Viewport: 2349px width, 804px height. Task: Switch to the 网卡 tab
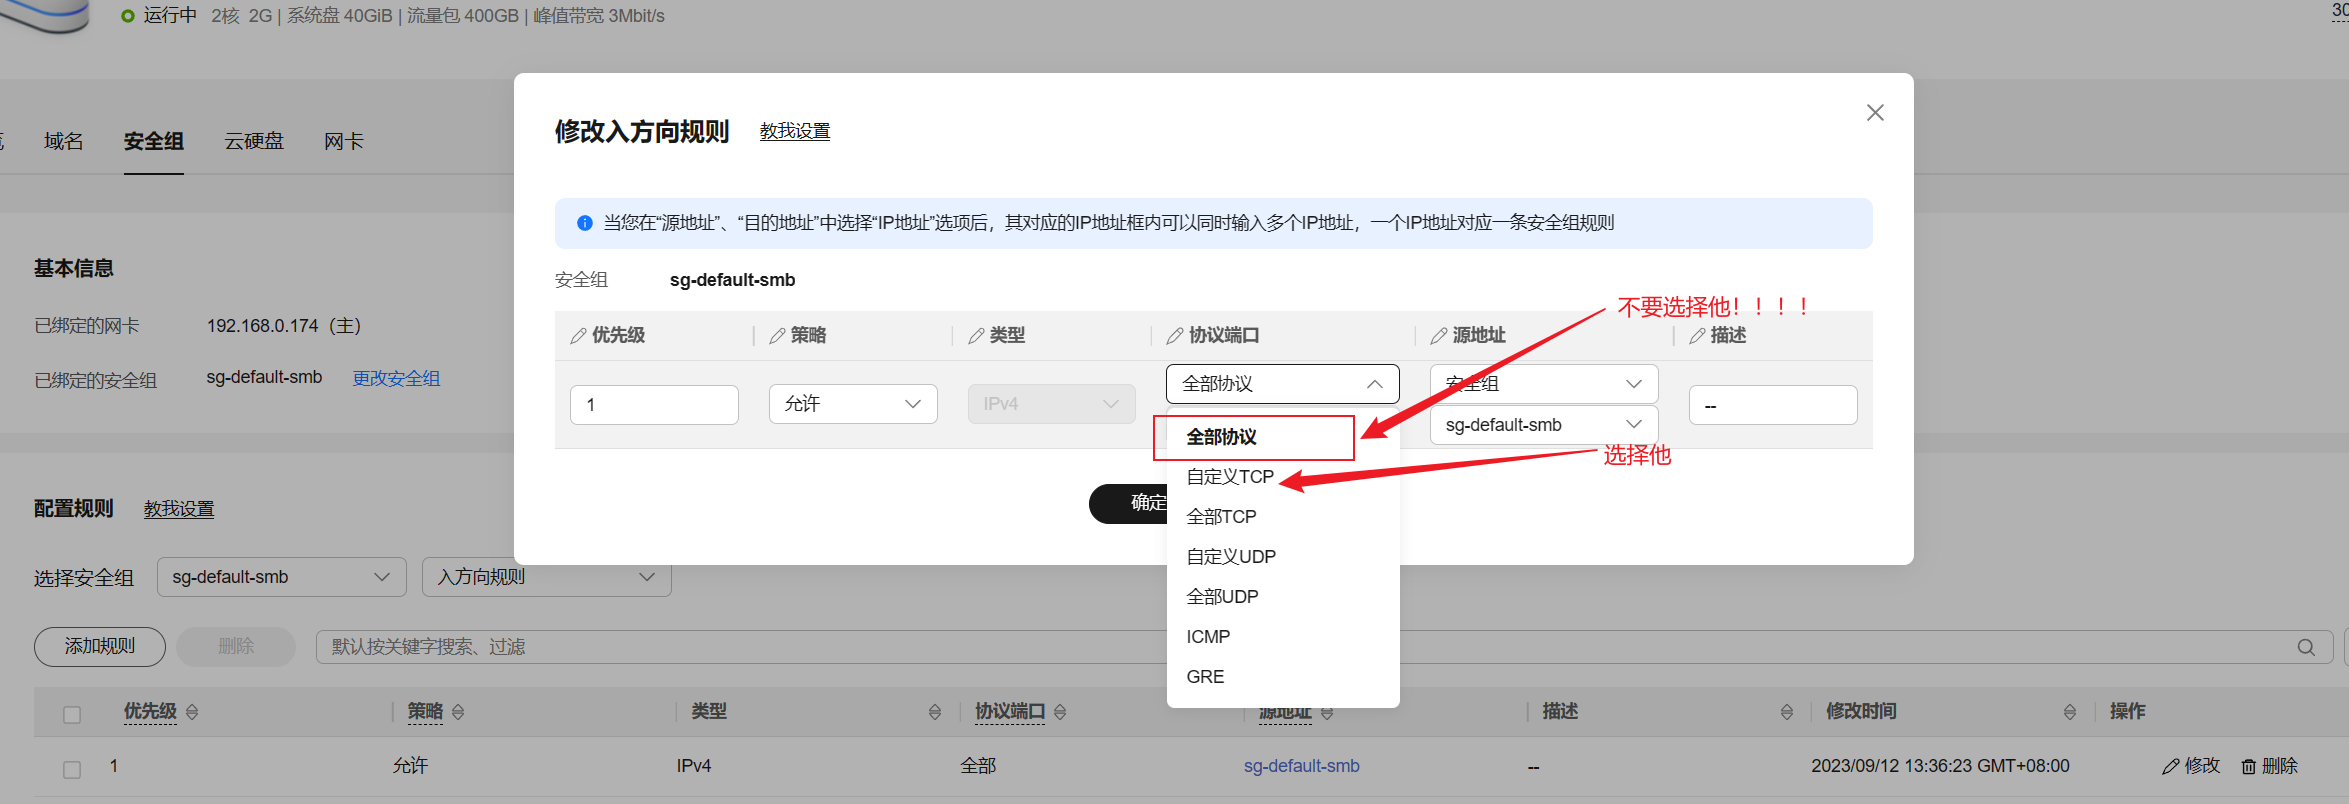pyautogui.click(x=344, y=141)
